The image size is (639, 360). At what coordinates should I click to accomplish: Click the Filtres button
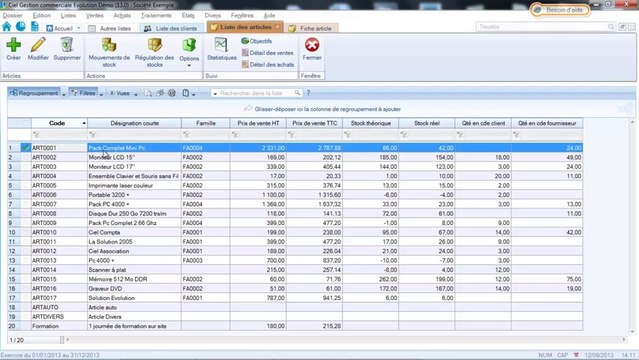tap(83, 93)
